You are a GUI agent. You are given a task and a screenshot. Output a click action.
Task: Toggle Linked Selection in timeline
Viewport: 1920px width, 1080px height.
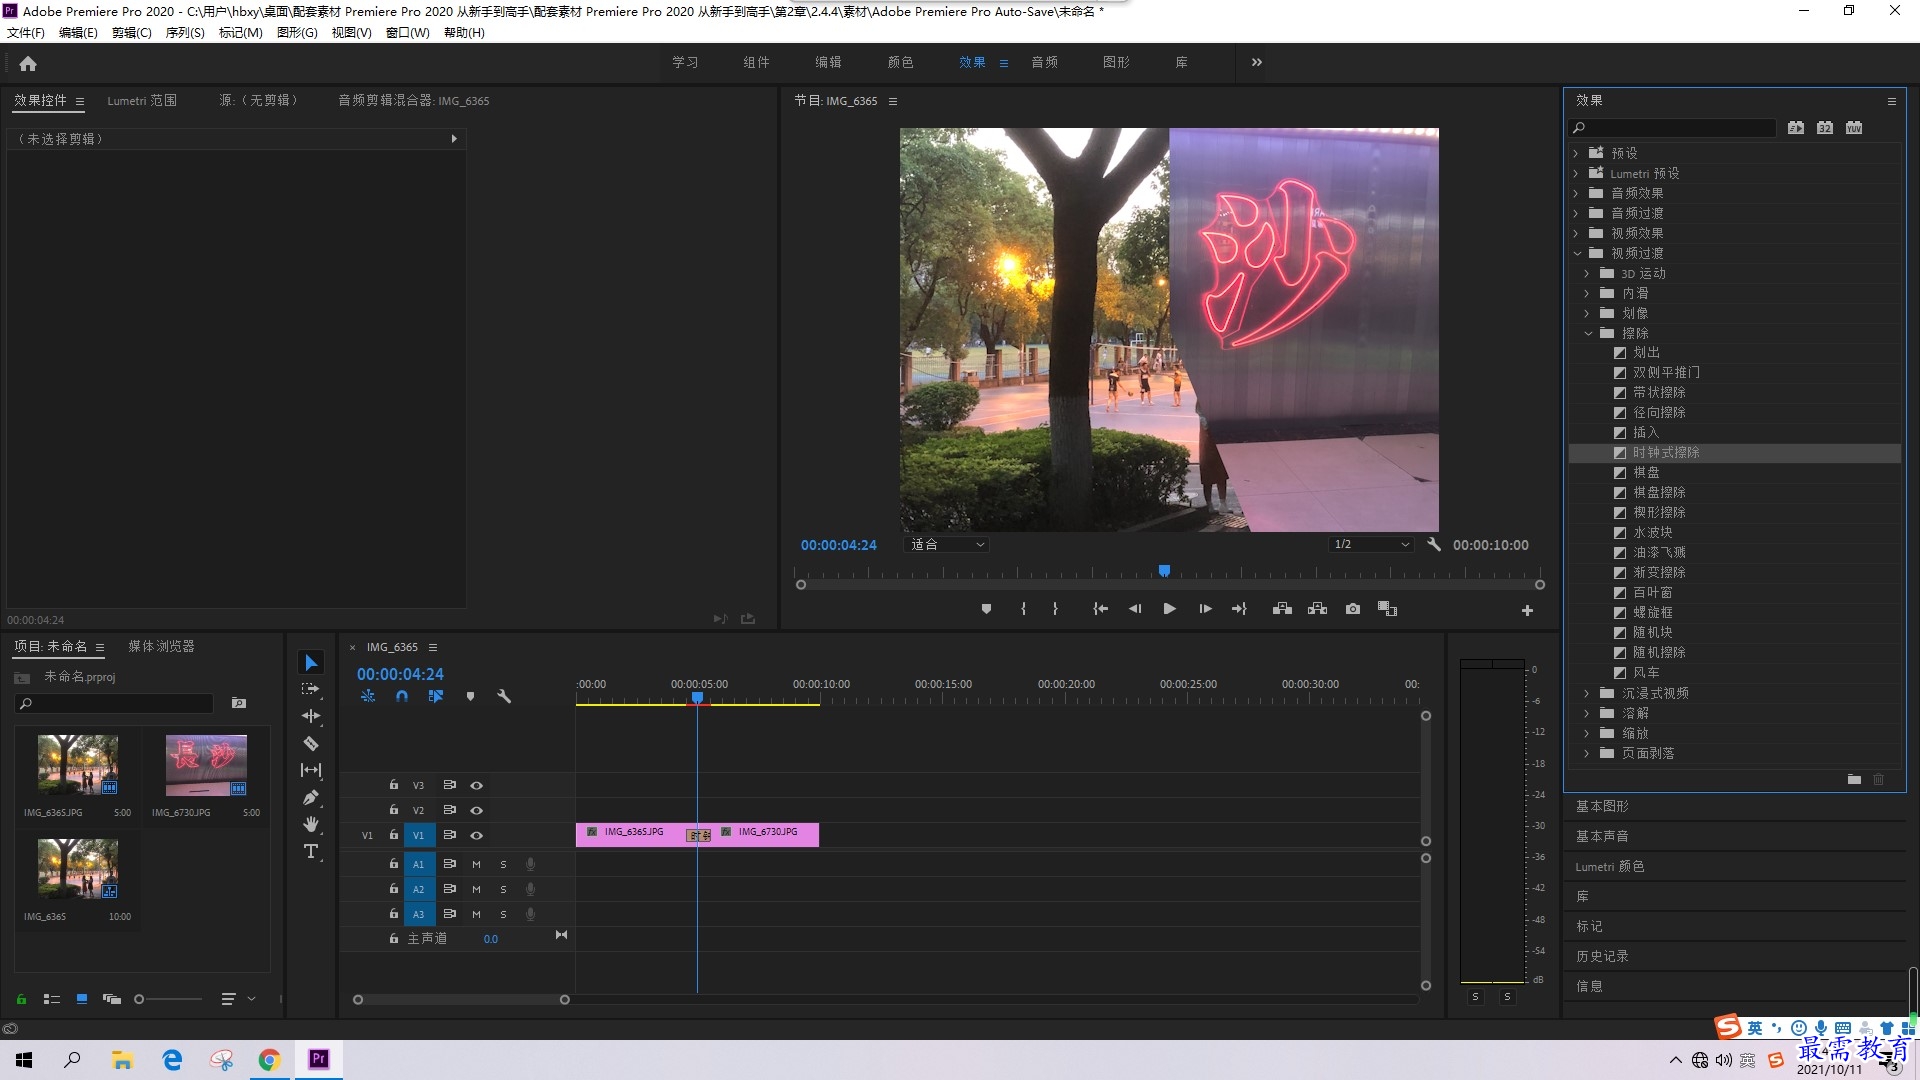[x=436, y=696]
